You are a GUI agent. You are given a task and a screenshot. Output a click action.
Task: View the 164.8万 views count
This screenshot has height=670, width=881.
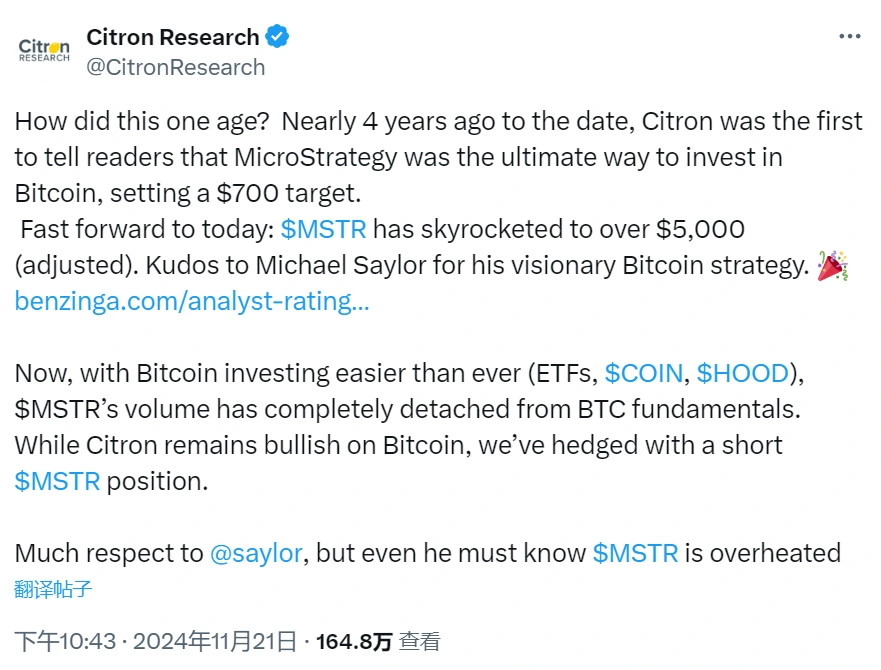354,641
